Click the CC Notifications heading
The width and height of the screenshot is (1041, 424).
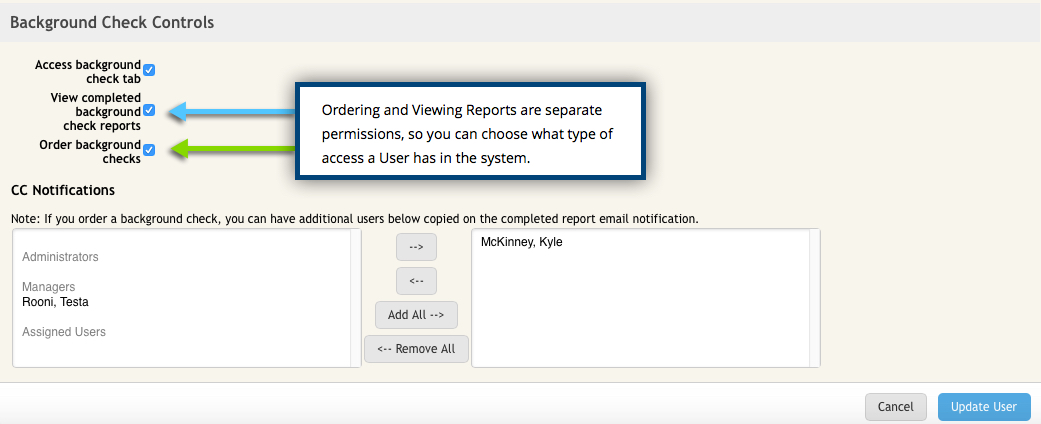(x=62, y=190)
